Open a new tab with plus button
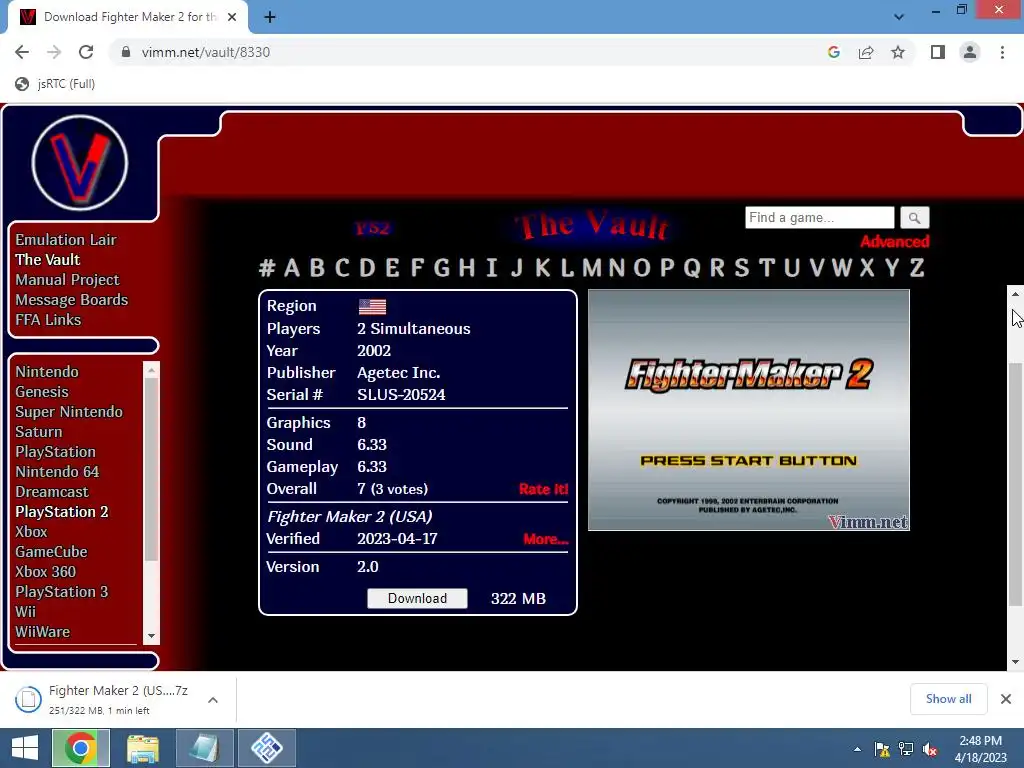Screen dimensions: 1024x768 click(x=270, y=17)
